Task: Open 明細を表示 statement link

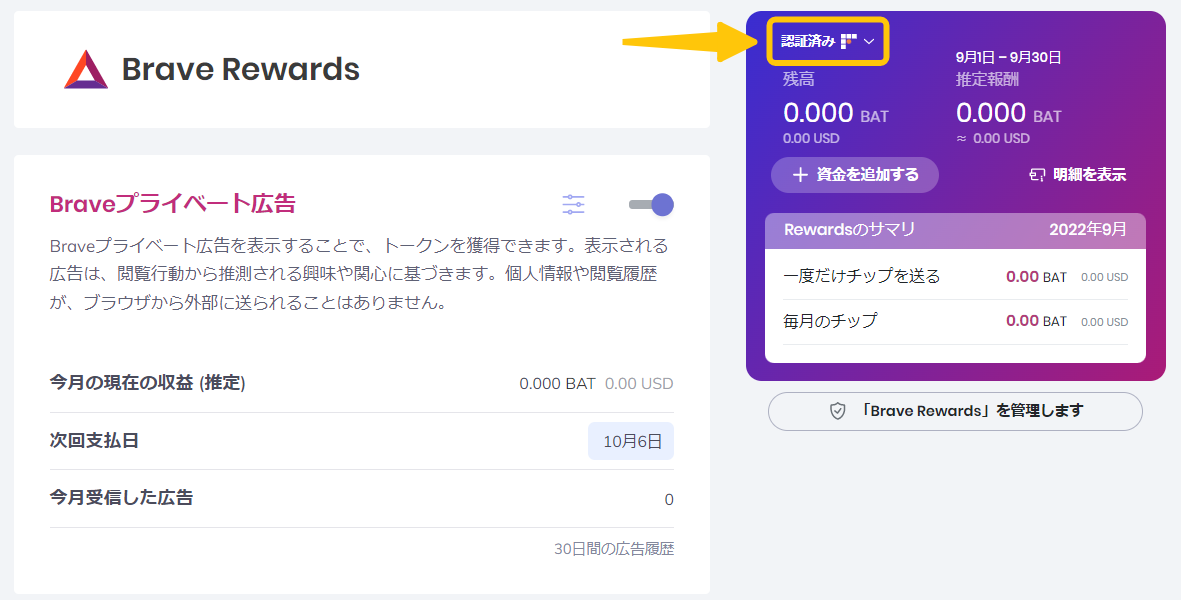Action: click(1077, 175)
